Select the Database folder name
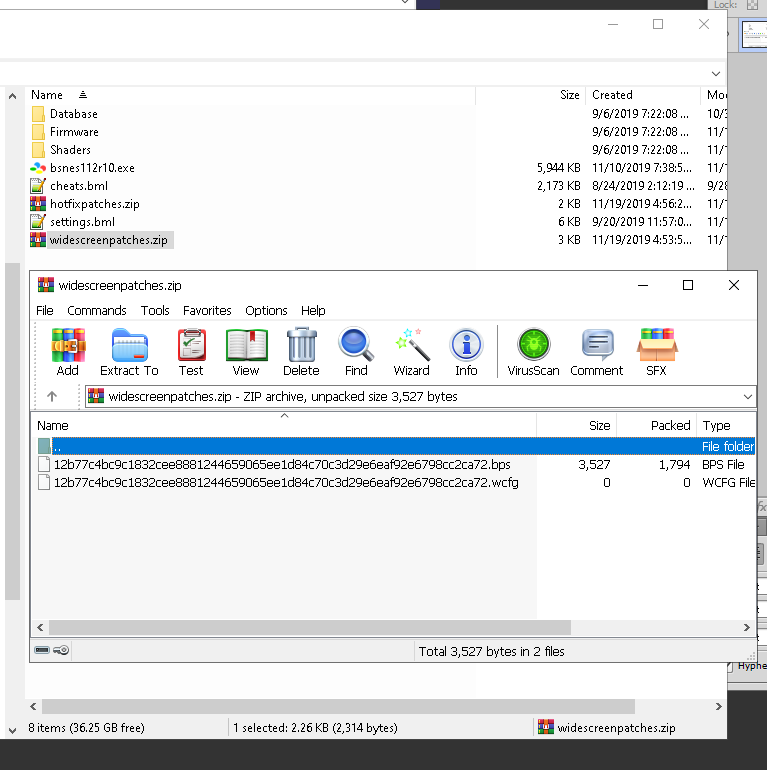 pos(74,114)
